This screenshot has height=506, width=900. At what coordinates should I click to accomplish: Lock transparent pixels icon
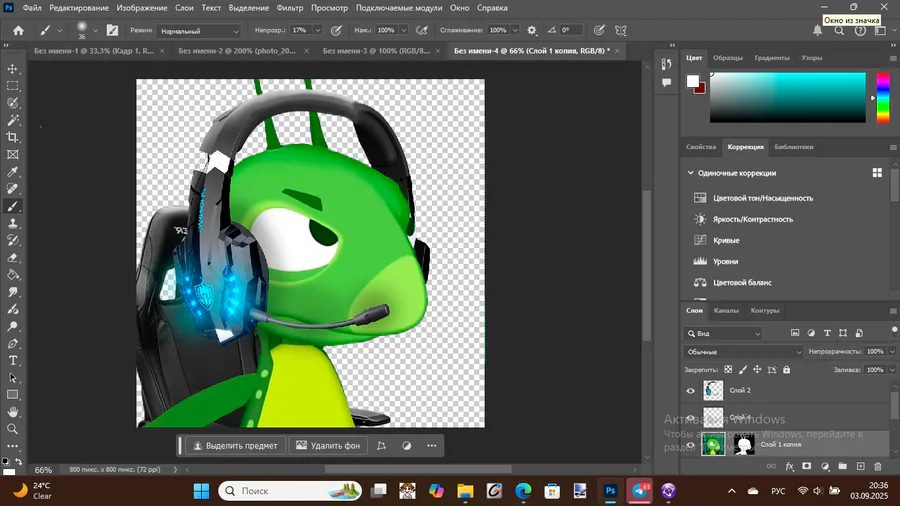pos(728,370)
